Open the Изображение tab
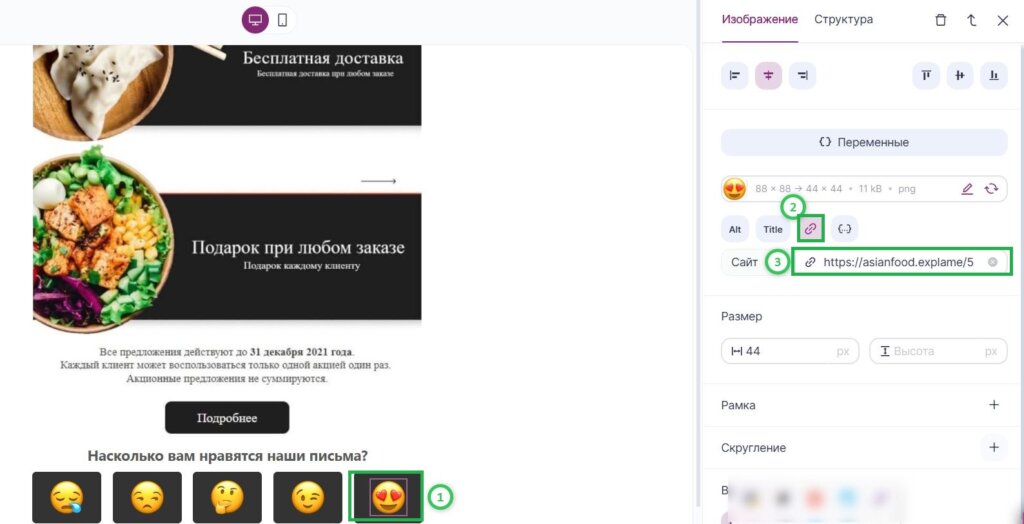 click(x=760, y=20)
